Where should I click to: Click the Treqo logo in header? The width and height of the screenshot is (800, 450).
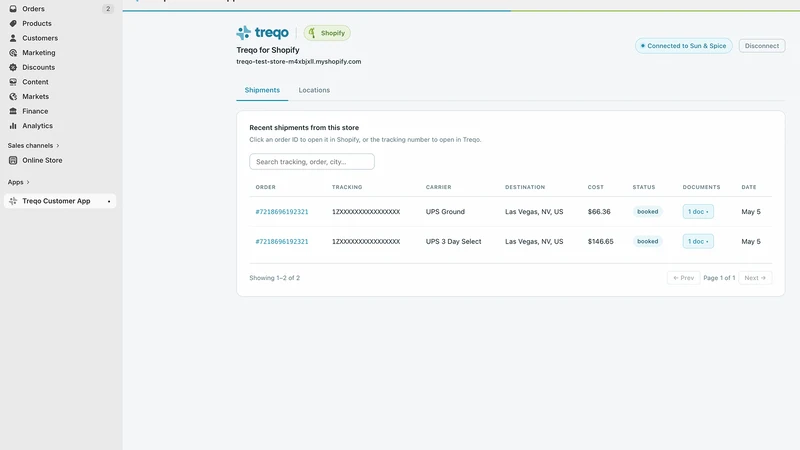pyautogui.click(x=262, y=33)
